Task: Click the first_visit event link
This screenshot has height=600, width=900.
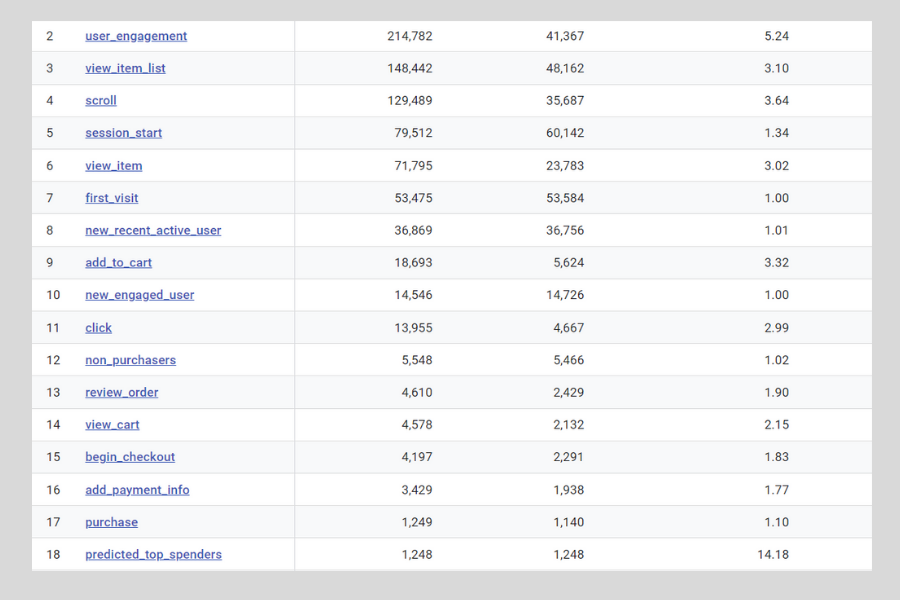Action: click(x=112, y=198)
